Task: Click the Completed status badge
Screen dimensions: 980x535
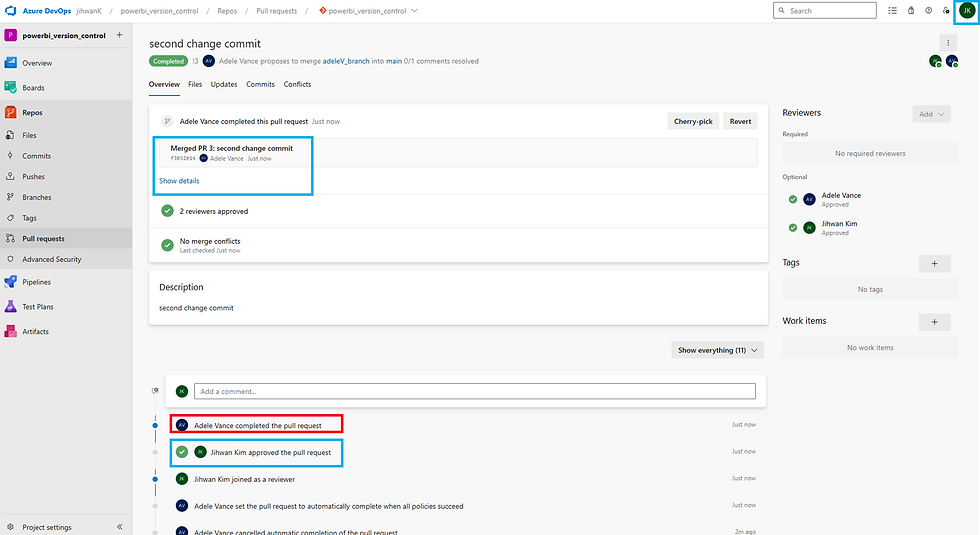Action: (168, 61)
